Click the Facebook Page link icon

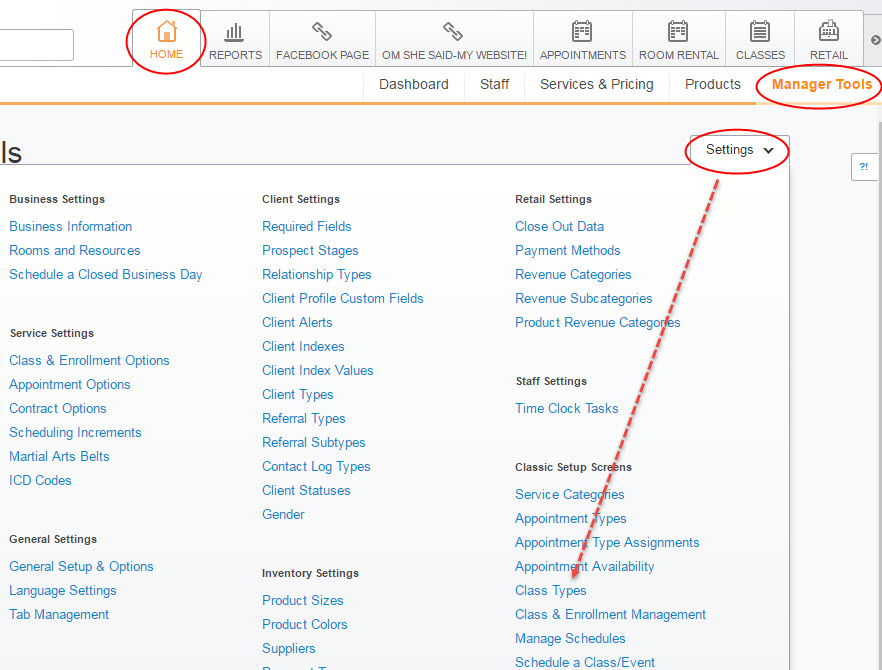pyautogui.click(x=322, y=32)
